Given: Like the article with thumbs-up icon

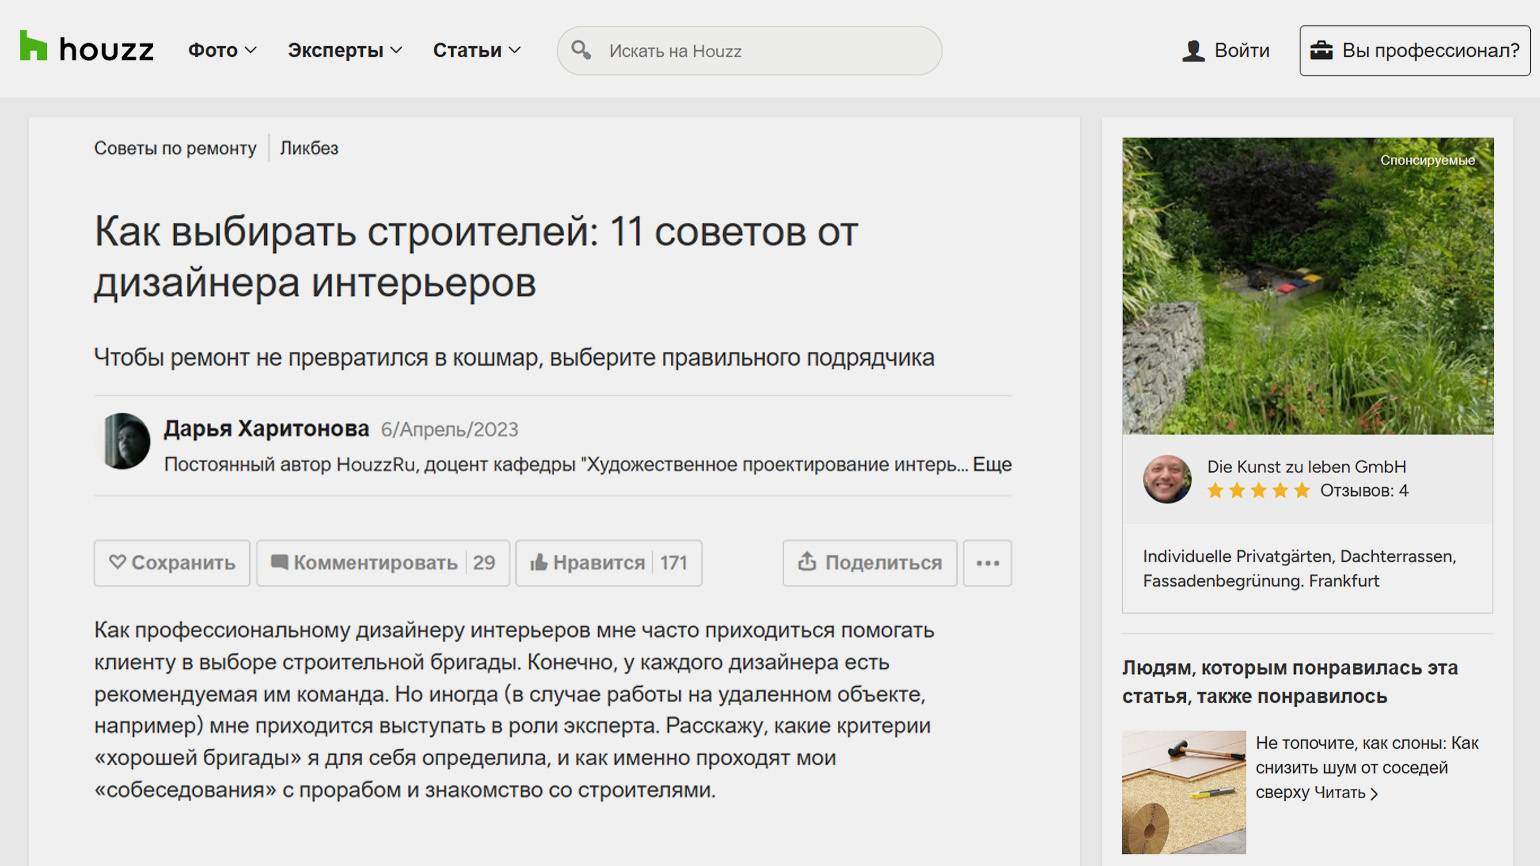Looking at the screenshot, I should click(x=539, y=563).
